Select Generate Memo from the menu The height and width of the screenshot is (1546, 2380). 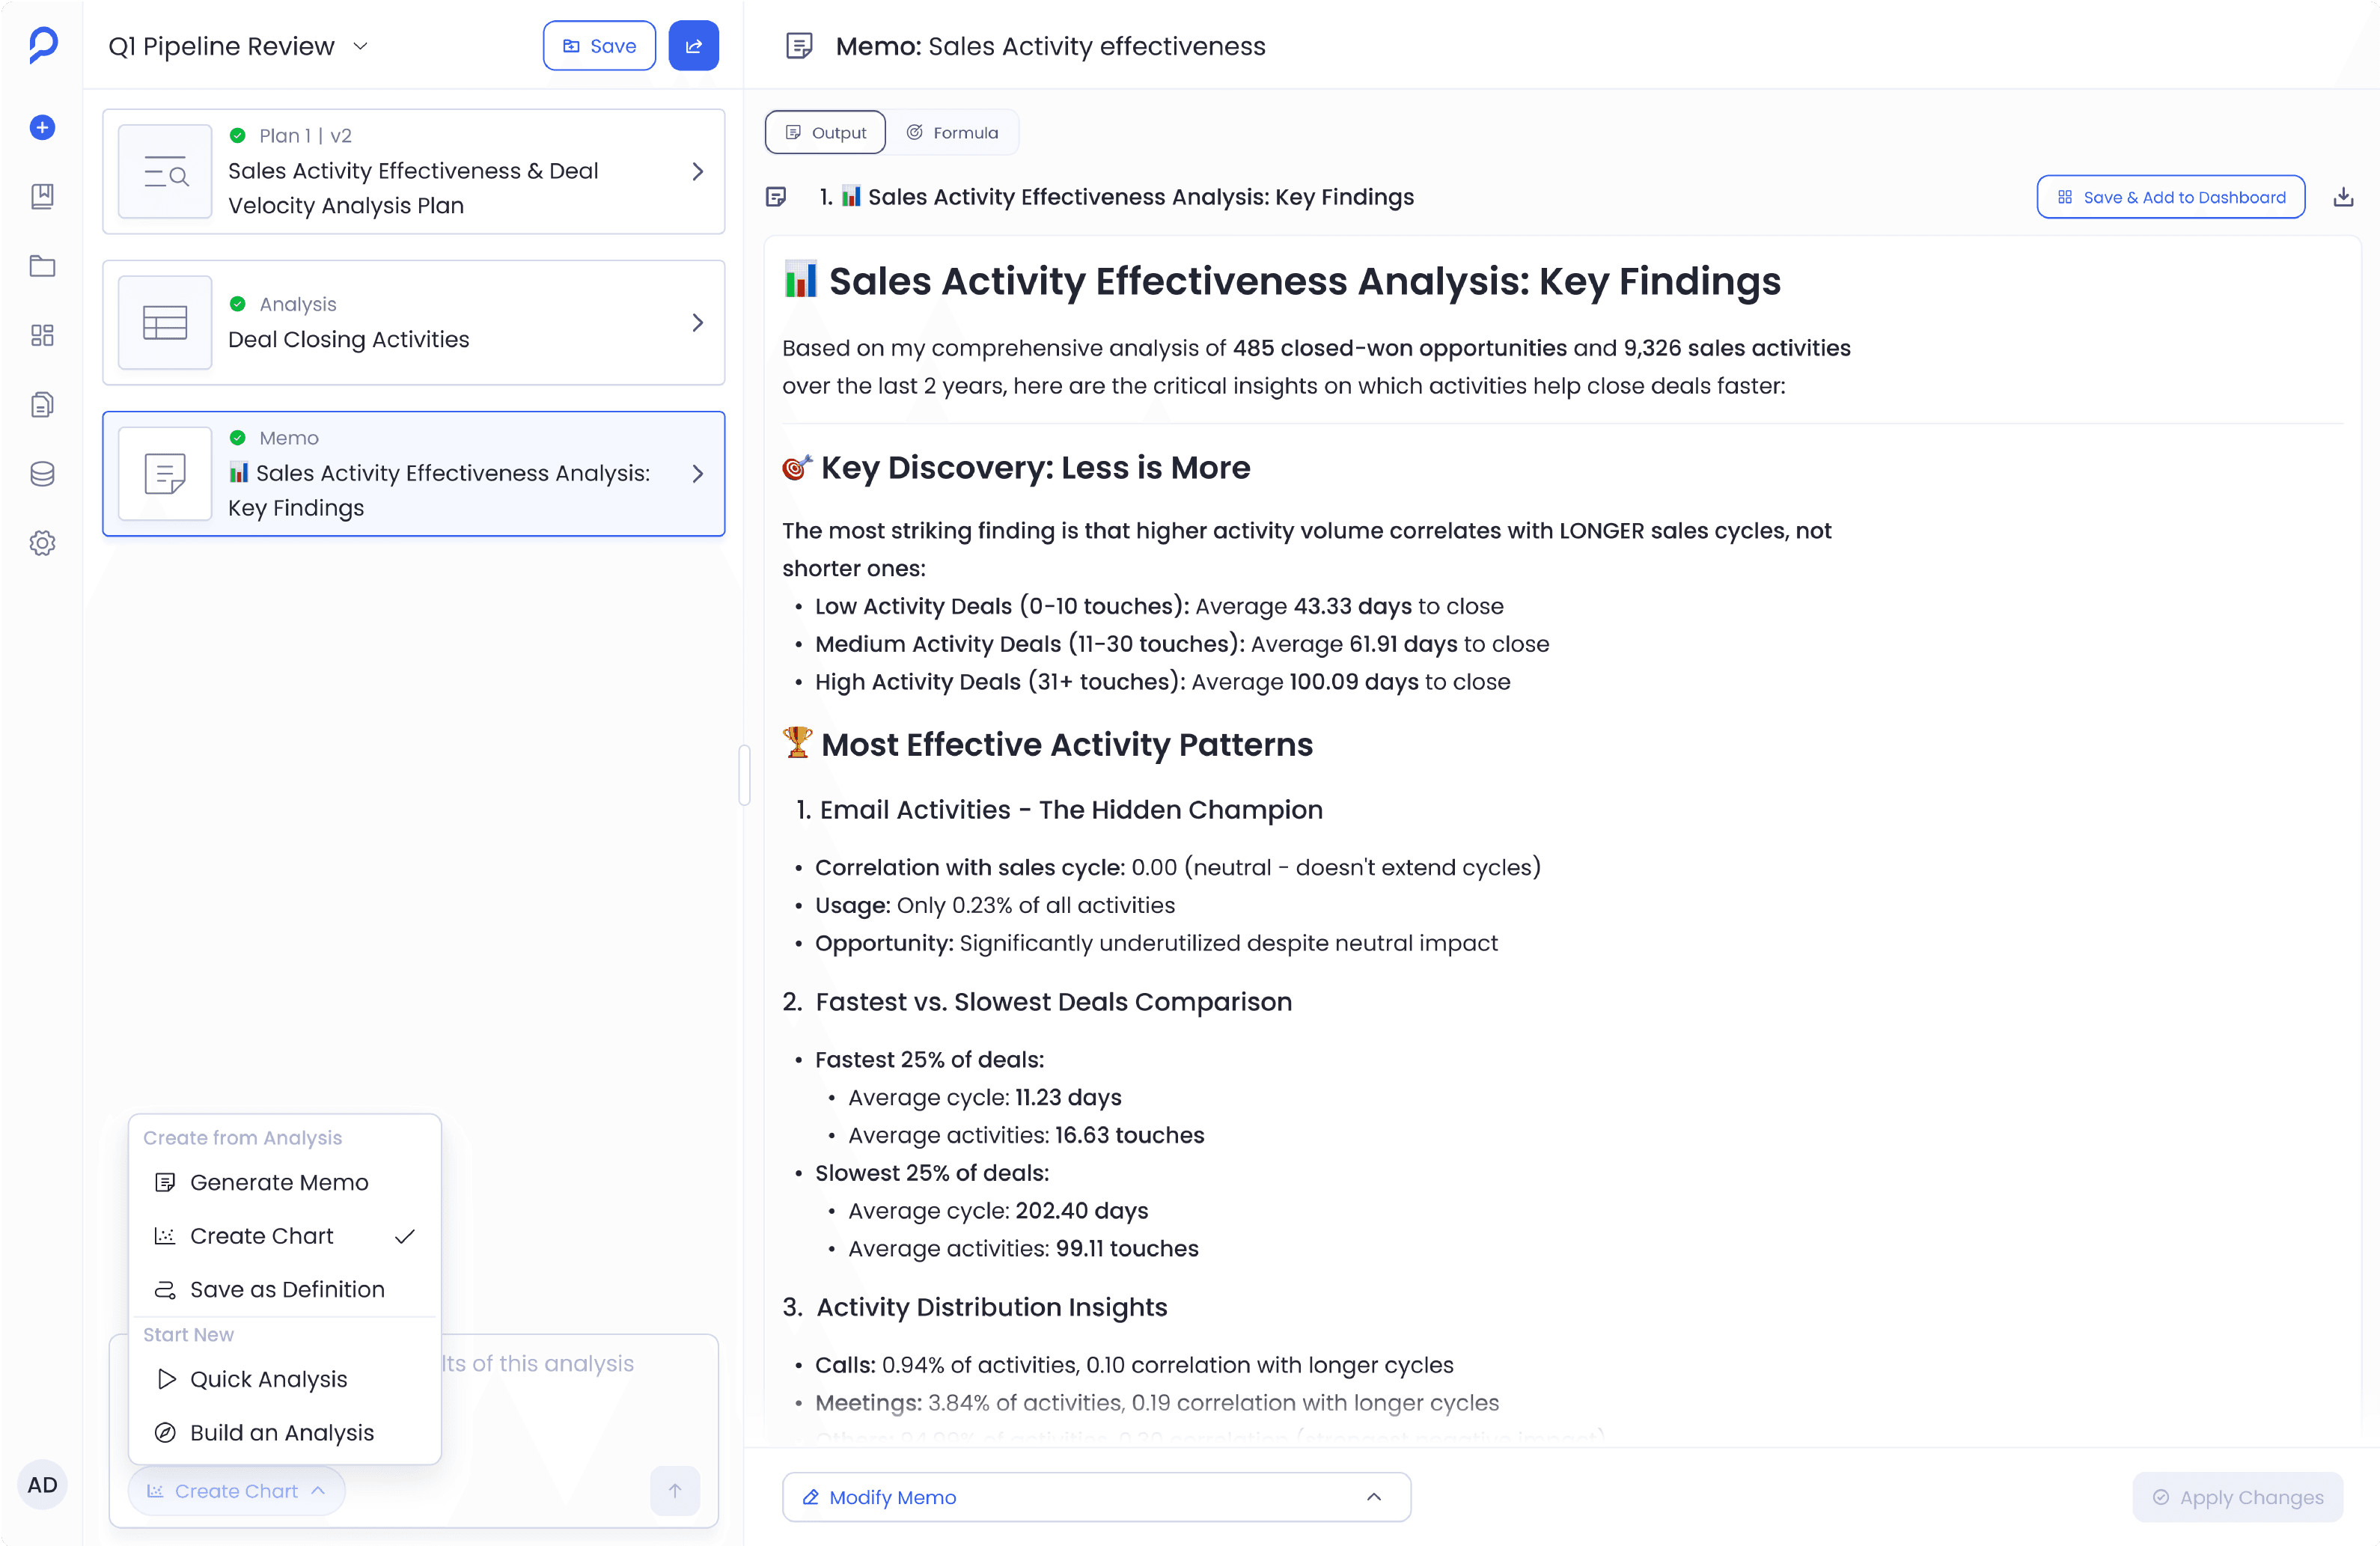click(x=285, y=1182)
